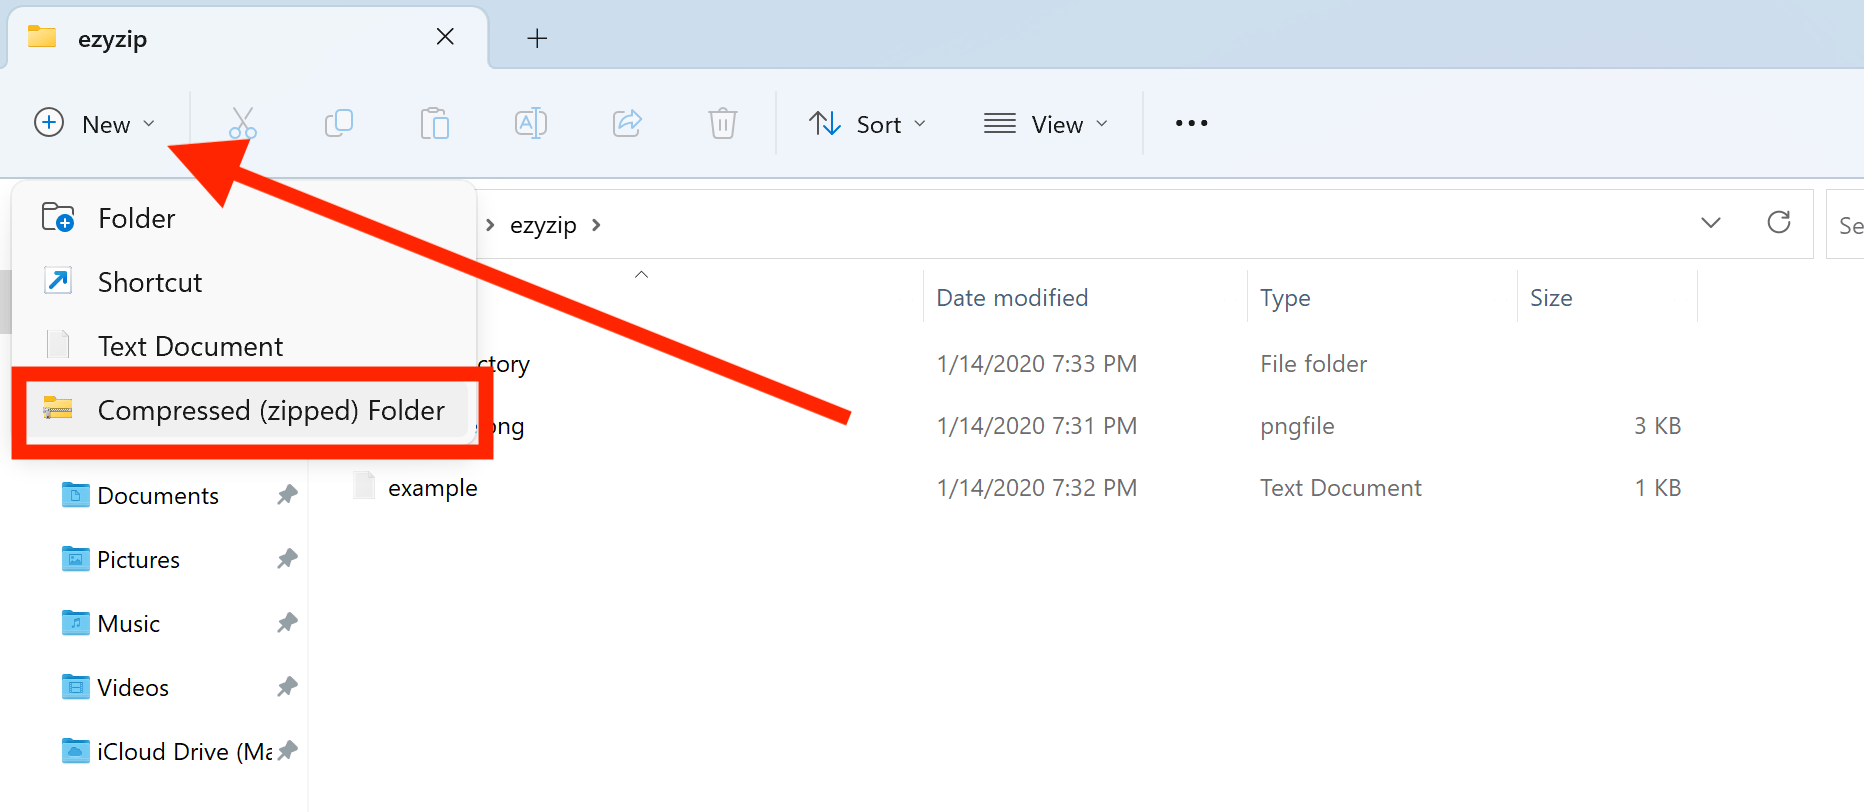Expand the chevron after ezyzip breadcrumb
Screen dimensions: 1864x812
(596, 225)
